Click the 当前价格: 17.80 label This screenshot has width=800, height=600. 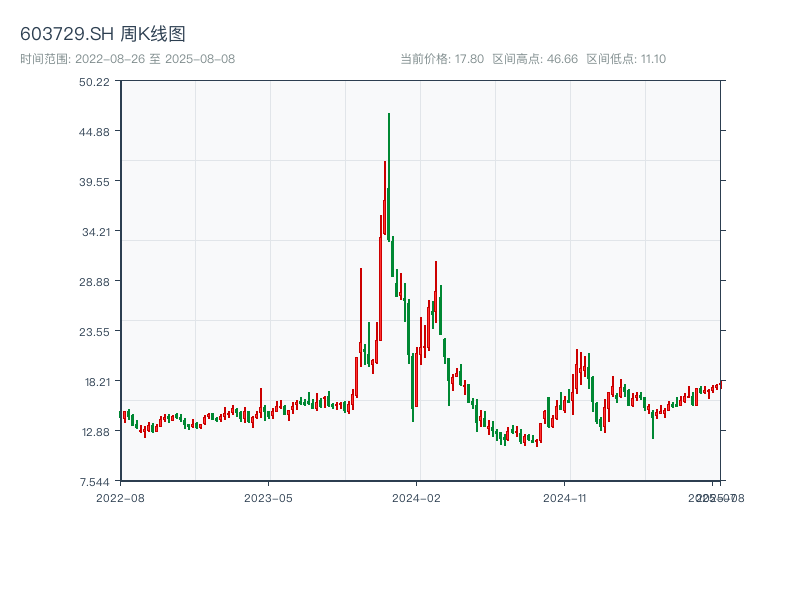coord(442,59)
